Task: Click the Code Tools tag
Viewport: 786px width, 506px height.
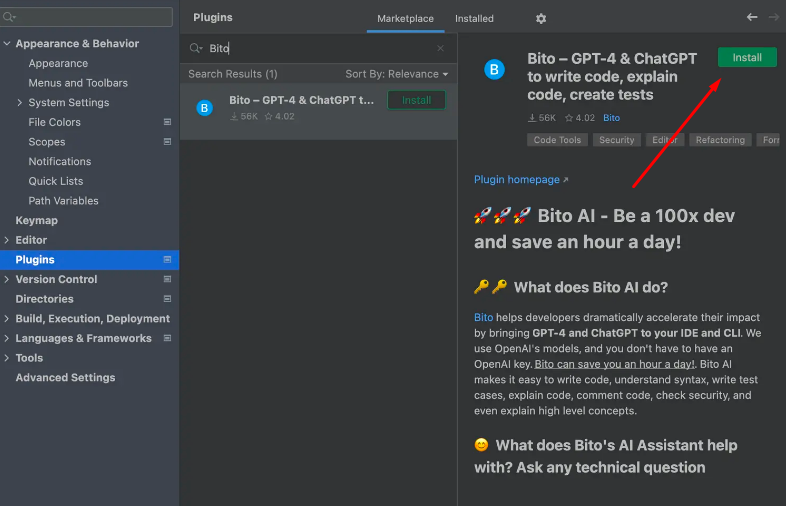Action: click(557, 140)
